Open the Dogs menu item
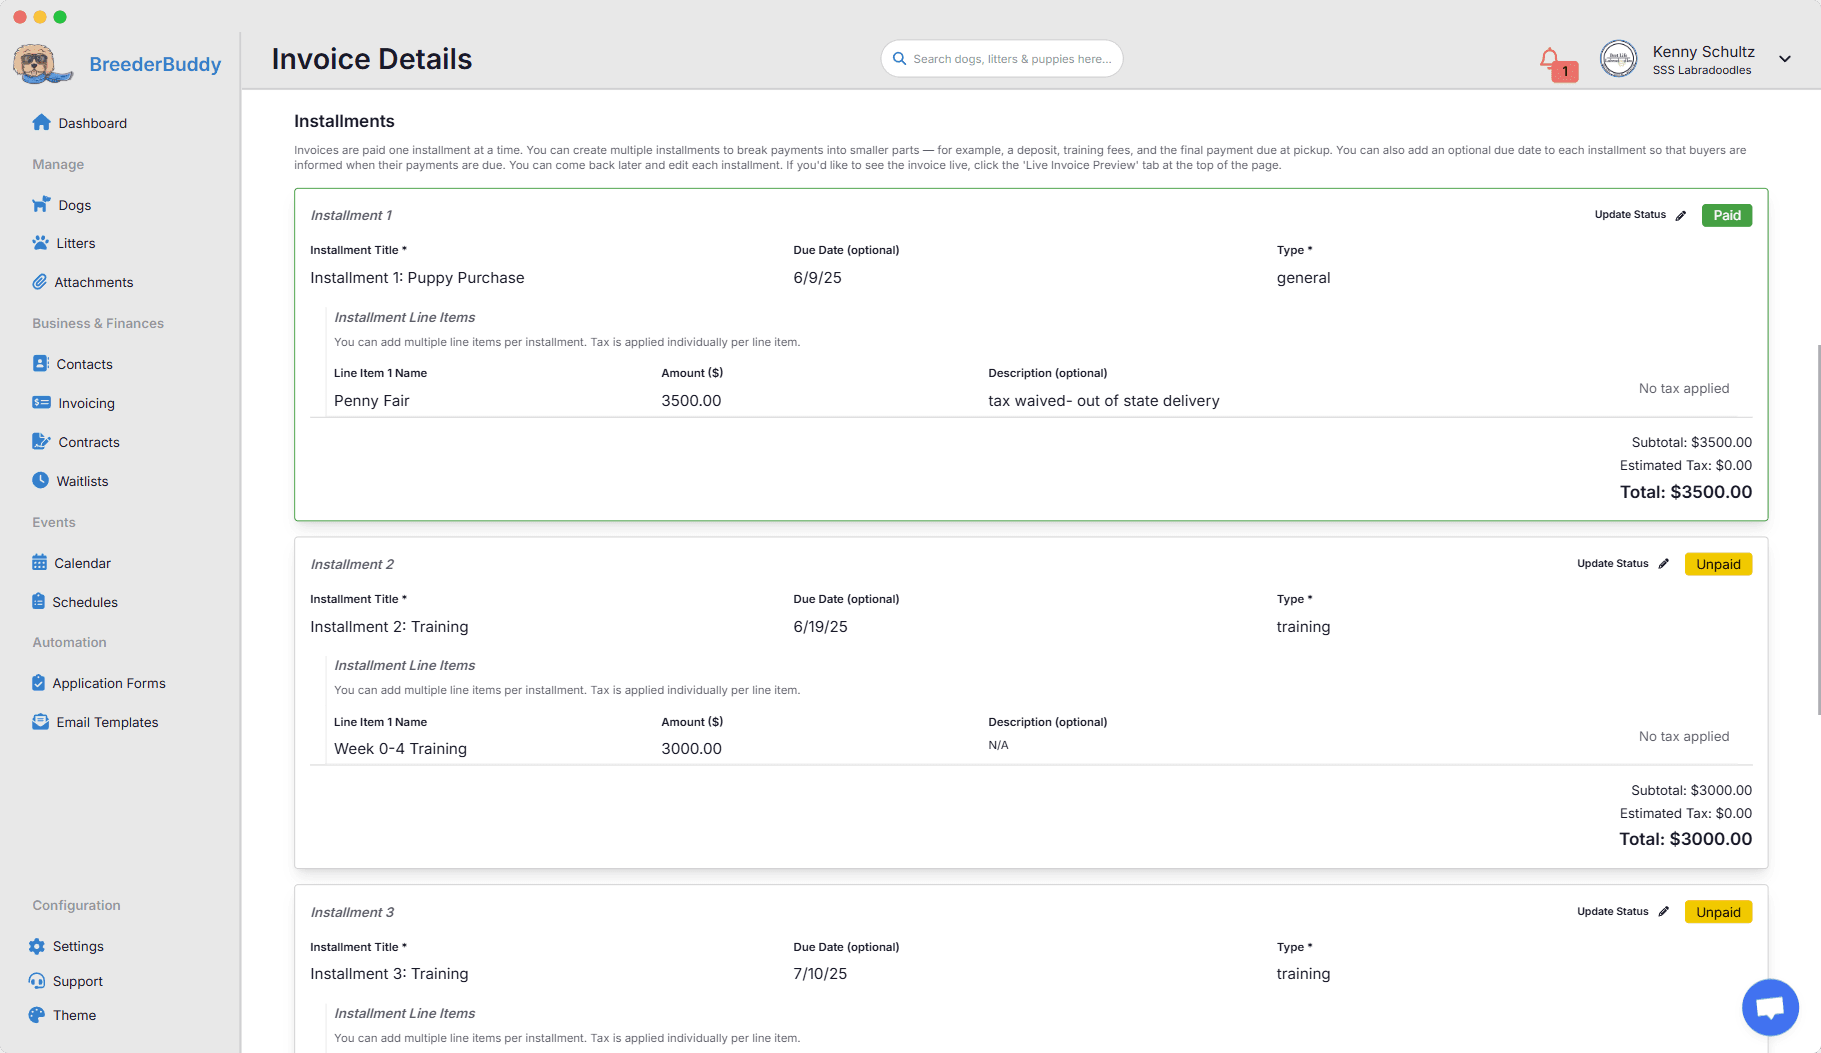1821x1053 pixels. click(x=62, y=205)
